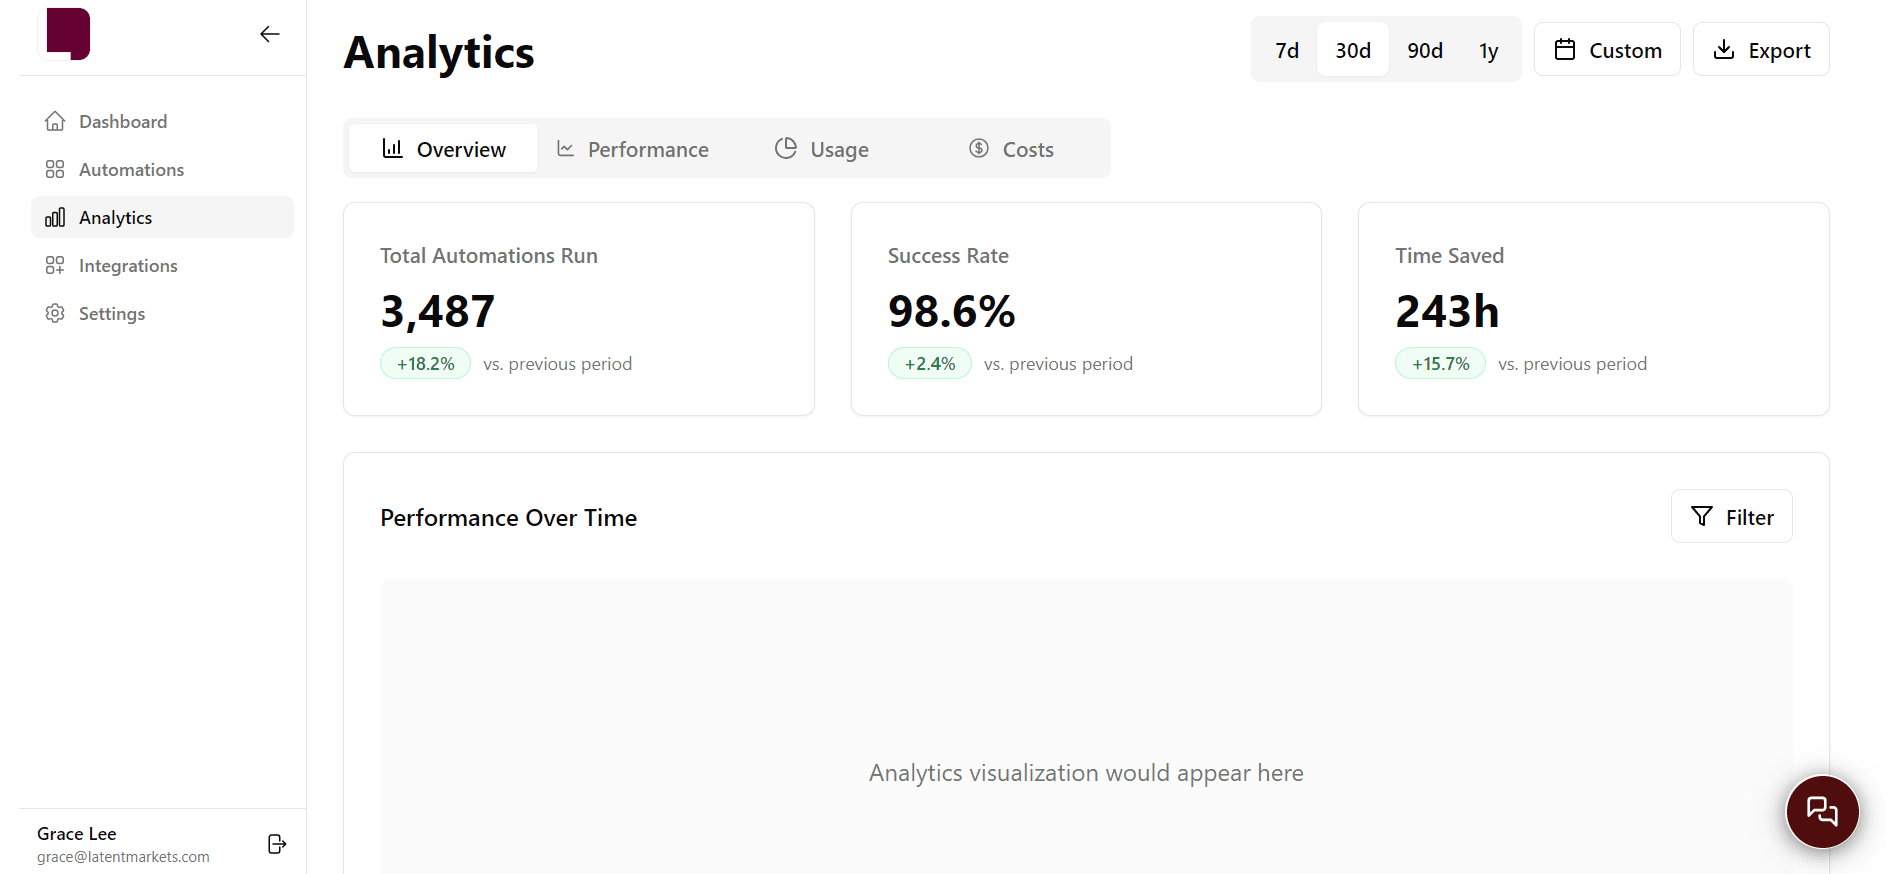Screen dimensions: 1887x874
Task: Open Dashboard in the sidebar
Action: [162, 121]
